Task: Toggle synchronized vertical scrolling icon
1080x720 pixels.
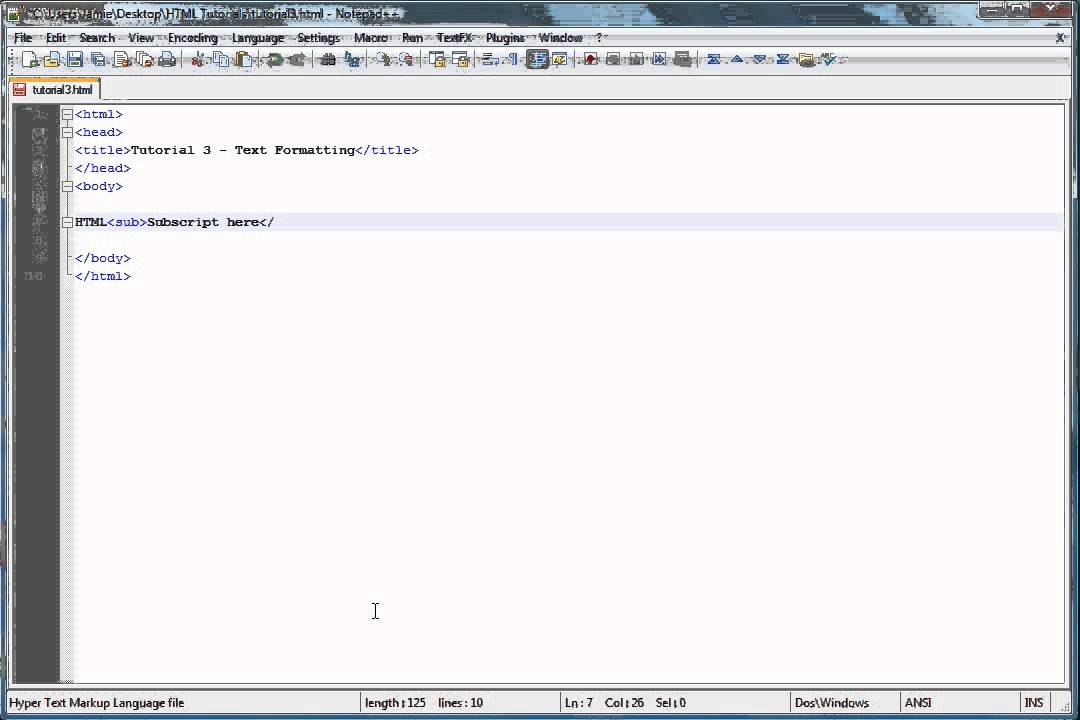Action: click(x=437, y=60)
